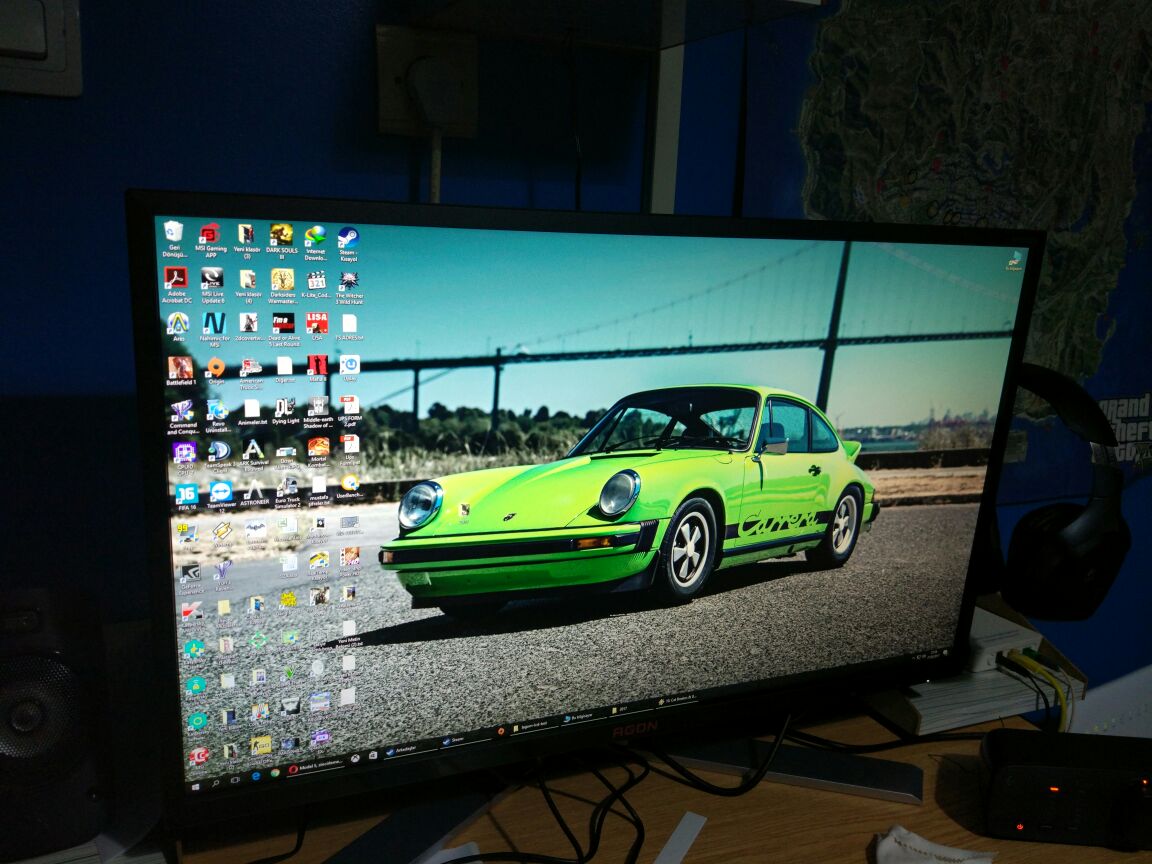1152x864 pixels.
Task: Open UPS FORM 2.pdf file
Action: tap(350, 411)
